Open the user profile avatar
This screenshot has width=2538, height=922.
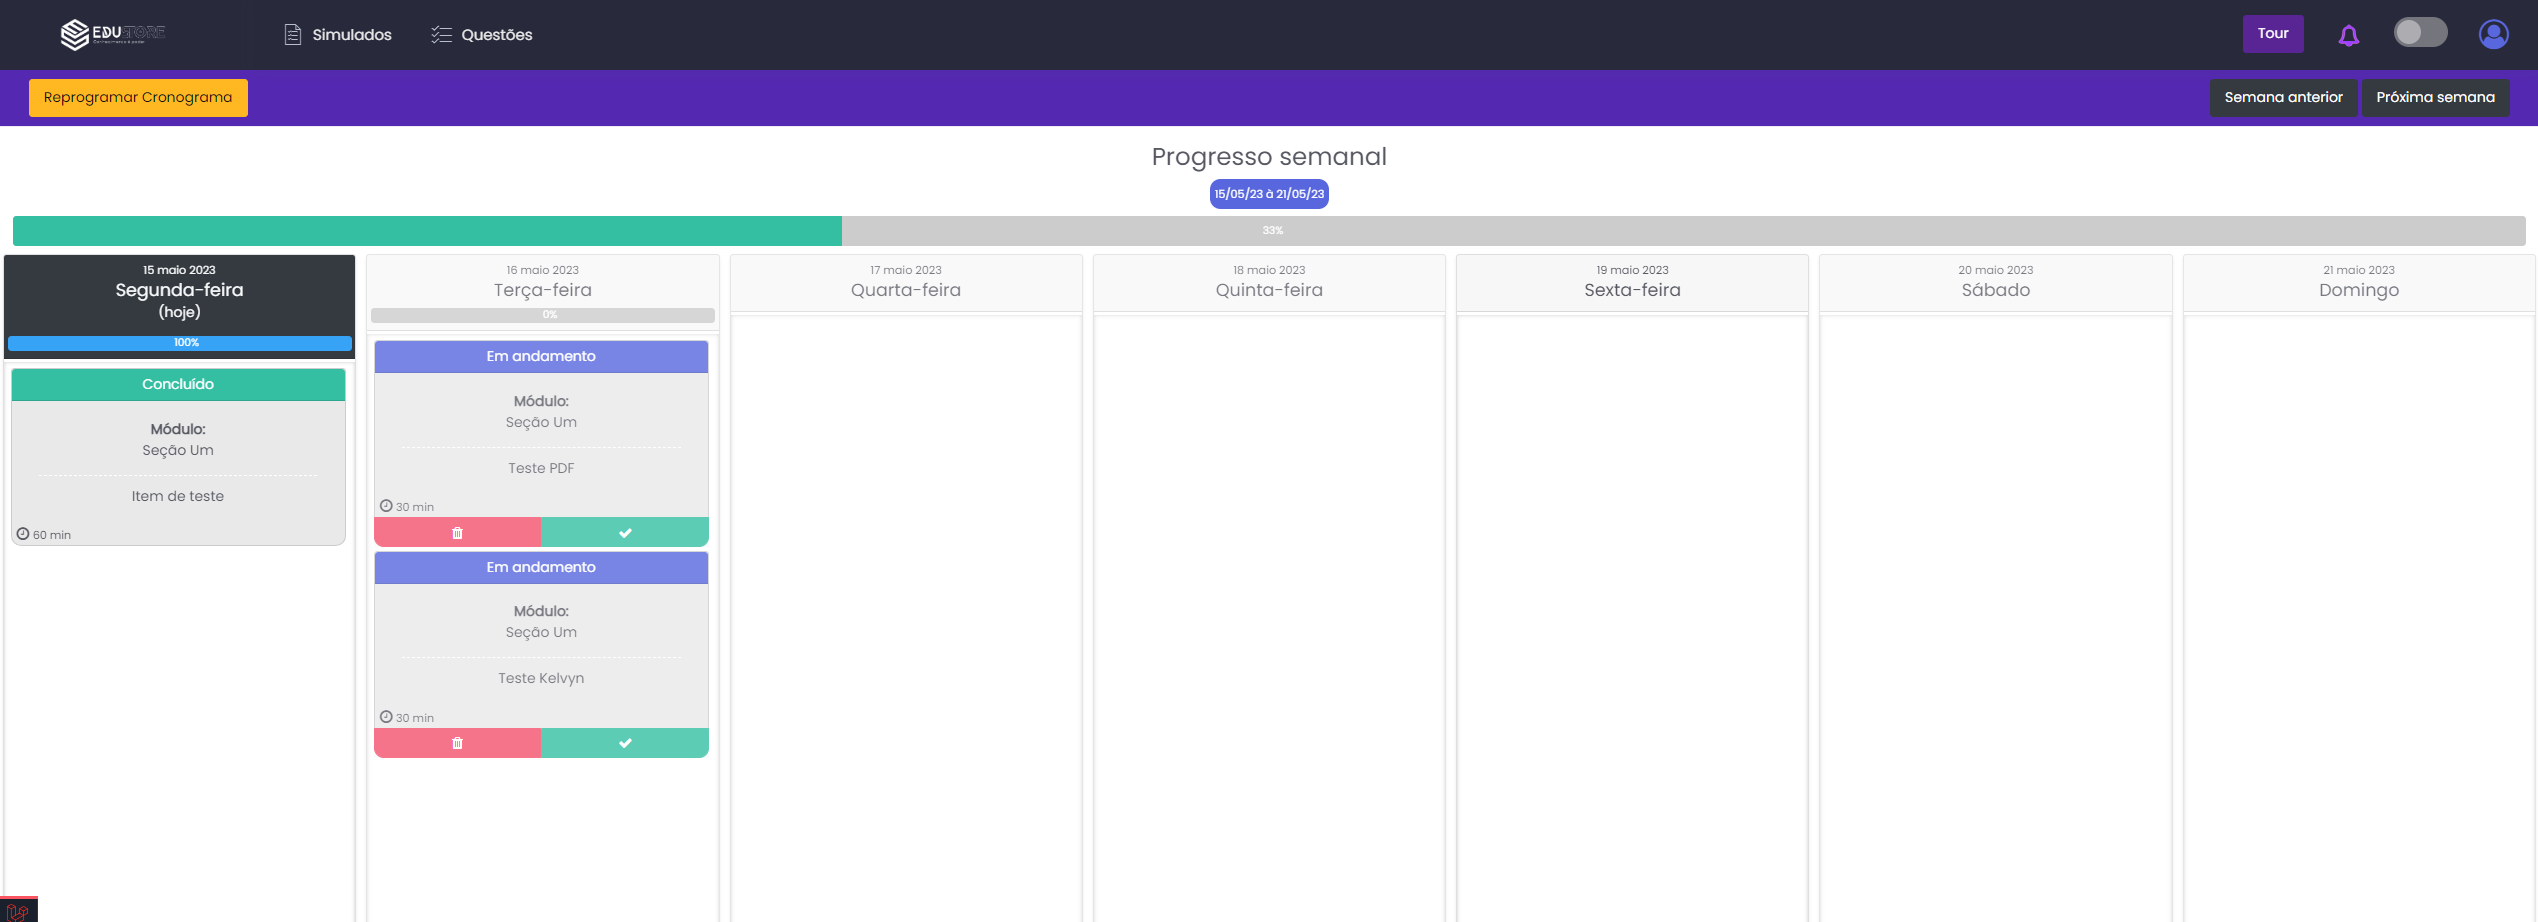pos(2493,34)
